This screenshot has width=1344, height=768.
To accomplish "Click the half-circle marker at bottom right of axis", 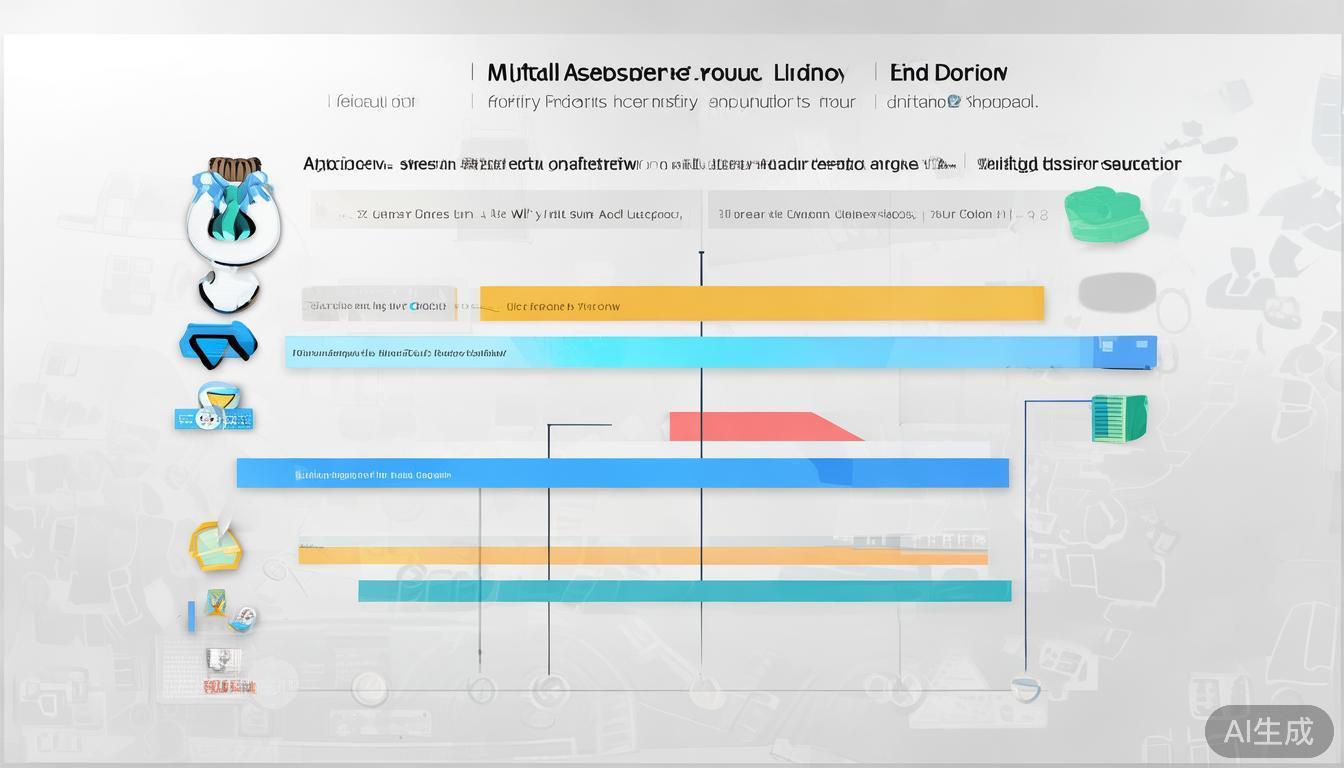I will (1025, 688).
